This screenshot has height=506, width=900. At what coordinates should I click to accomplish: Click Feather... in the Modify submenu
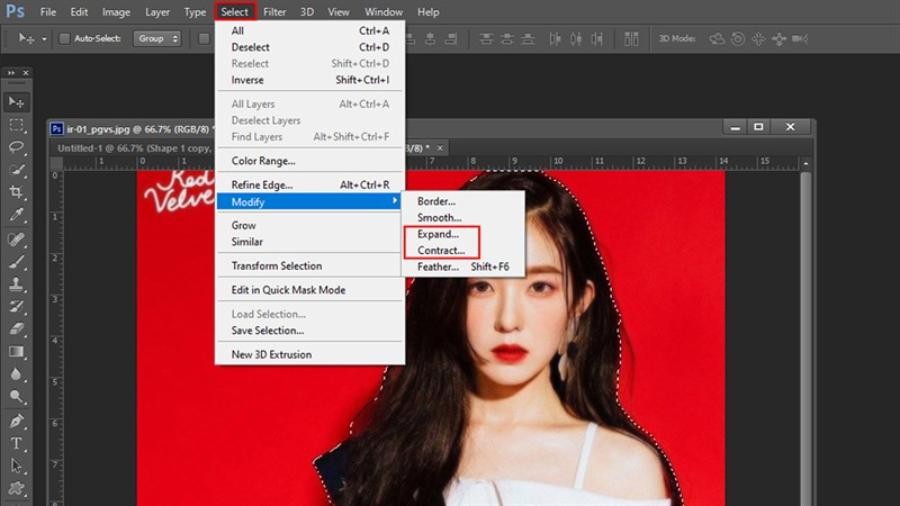[438, 267]
